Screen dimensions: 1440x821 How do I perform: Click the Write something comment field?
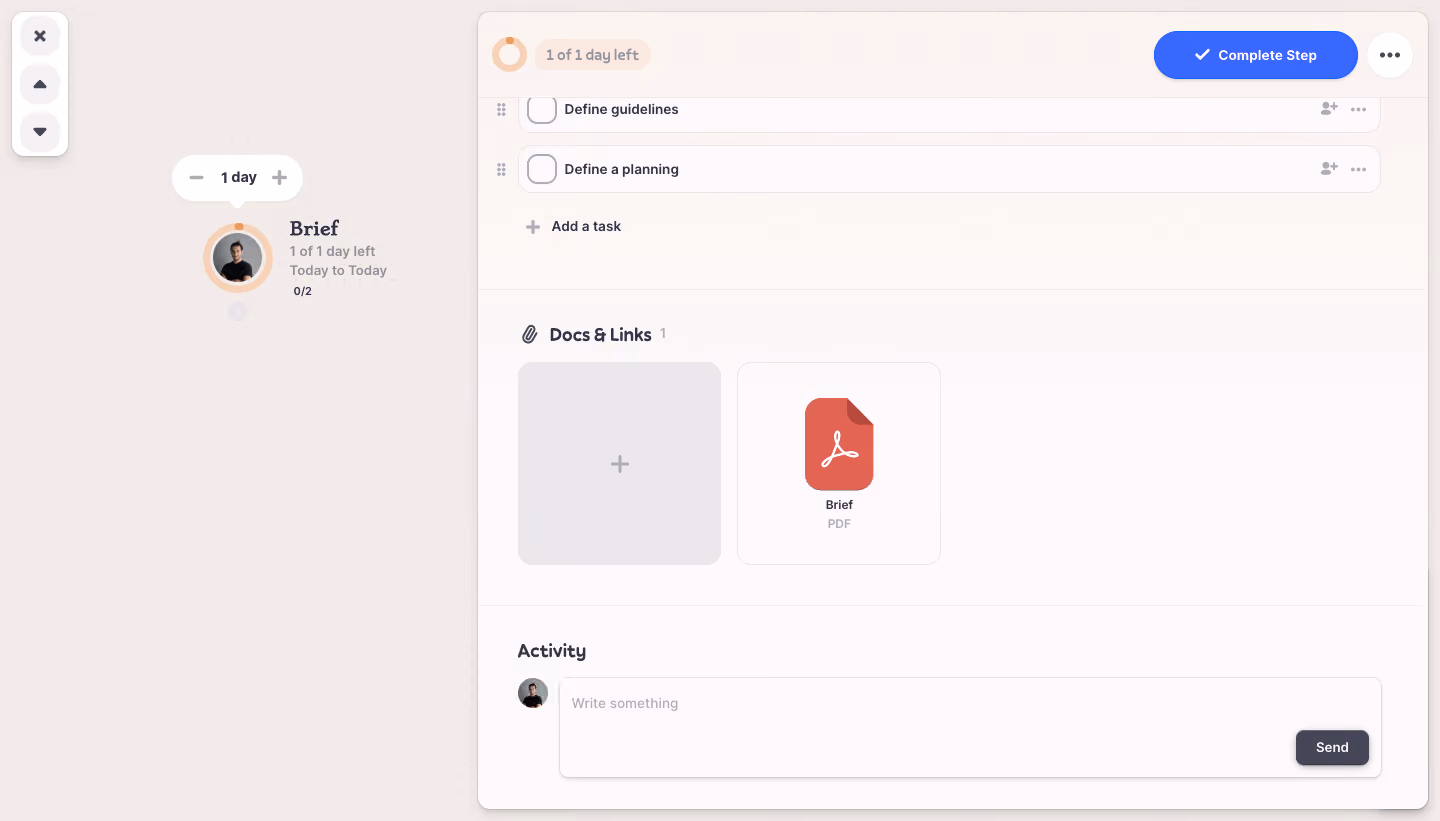(970, 727)
